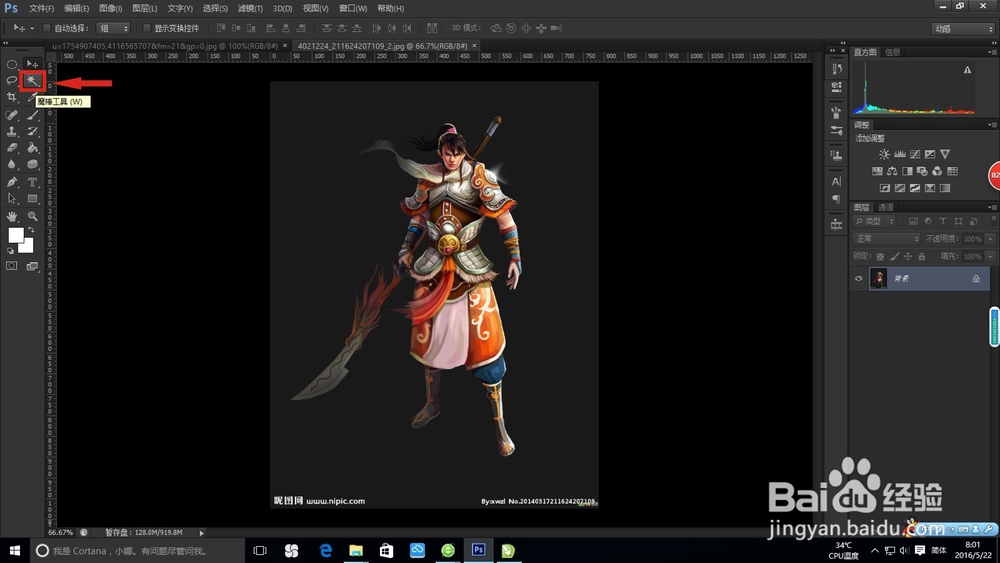The width and height of the screenshot is (1000, 563).
Task: Switch to the Info panel tab
Action: point(892,52)
